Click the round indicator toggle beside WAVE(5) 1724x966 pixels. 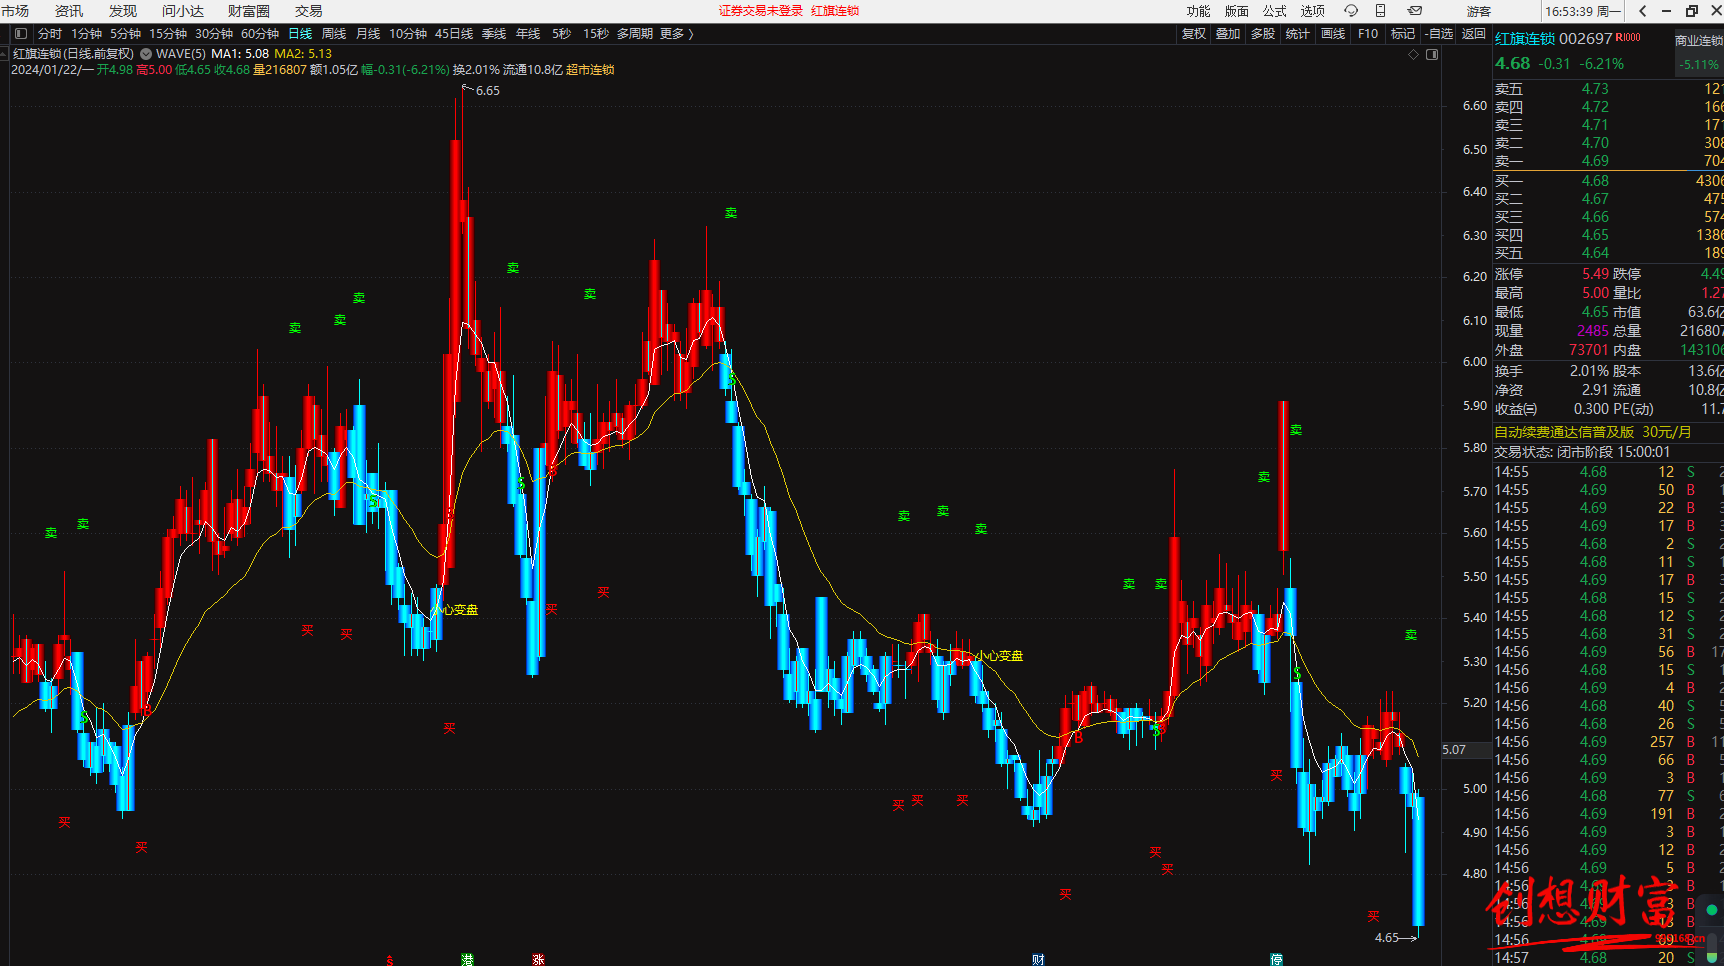pyautogui.click(x=146, y=54)
